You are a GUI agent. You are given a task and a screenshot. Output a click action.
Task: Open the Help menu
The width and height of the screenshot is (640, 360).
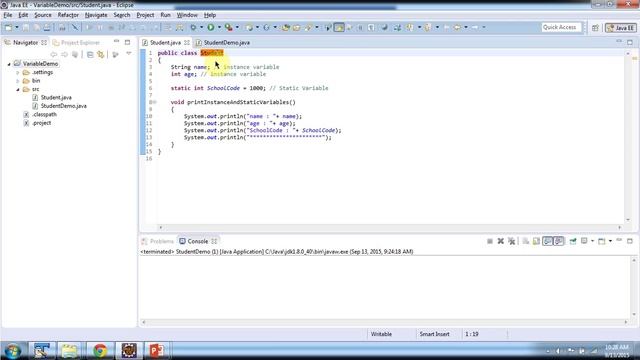(210, 15)
